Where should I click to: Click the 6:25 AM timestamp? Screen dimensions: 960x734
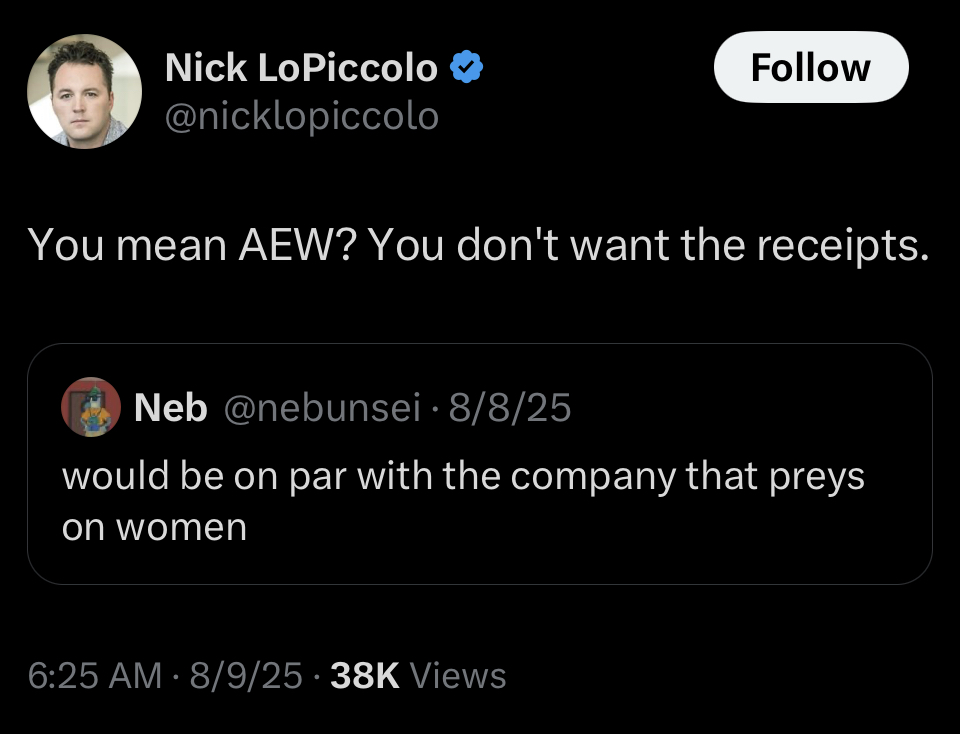tap(94, 676)
